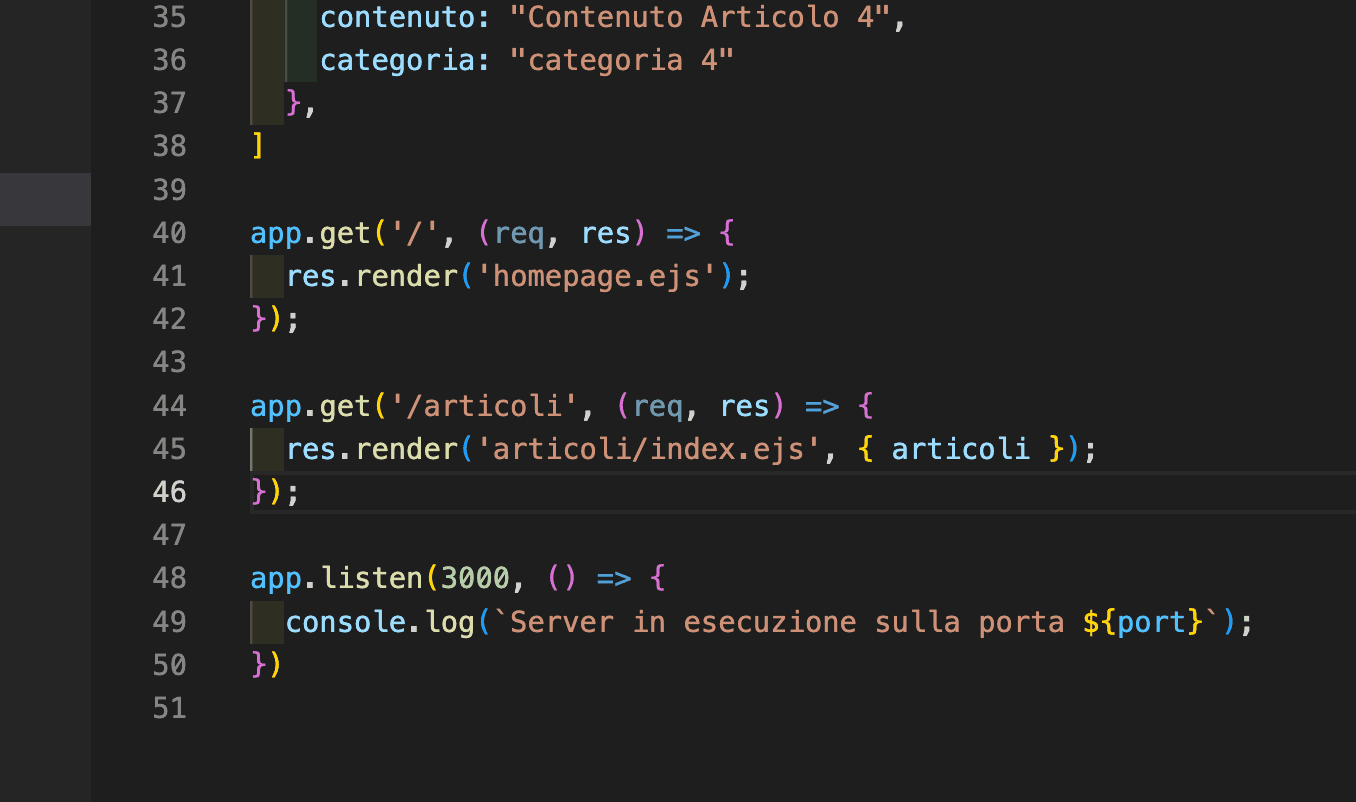Click the render method on line 45

(405, 449)
